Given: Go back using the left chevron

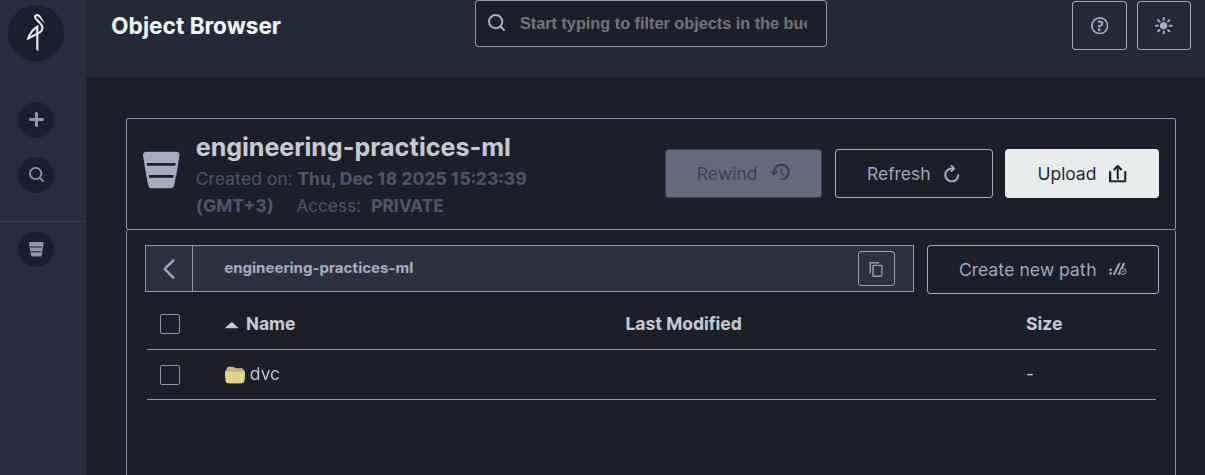Looking at the screenshot, I should pos(169,269).
